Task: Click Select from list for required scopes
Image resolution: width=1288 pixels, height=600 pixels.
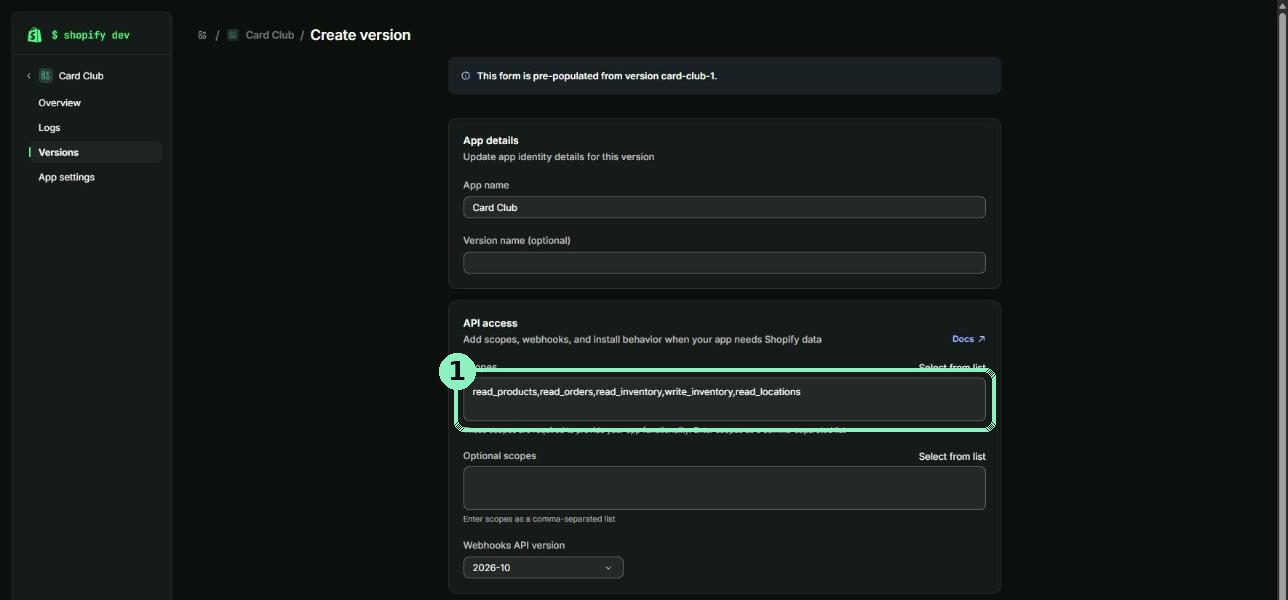Action: pyautogui.click(x=952, y=368)
